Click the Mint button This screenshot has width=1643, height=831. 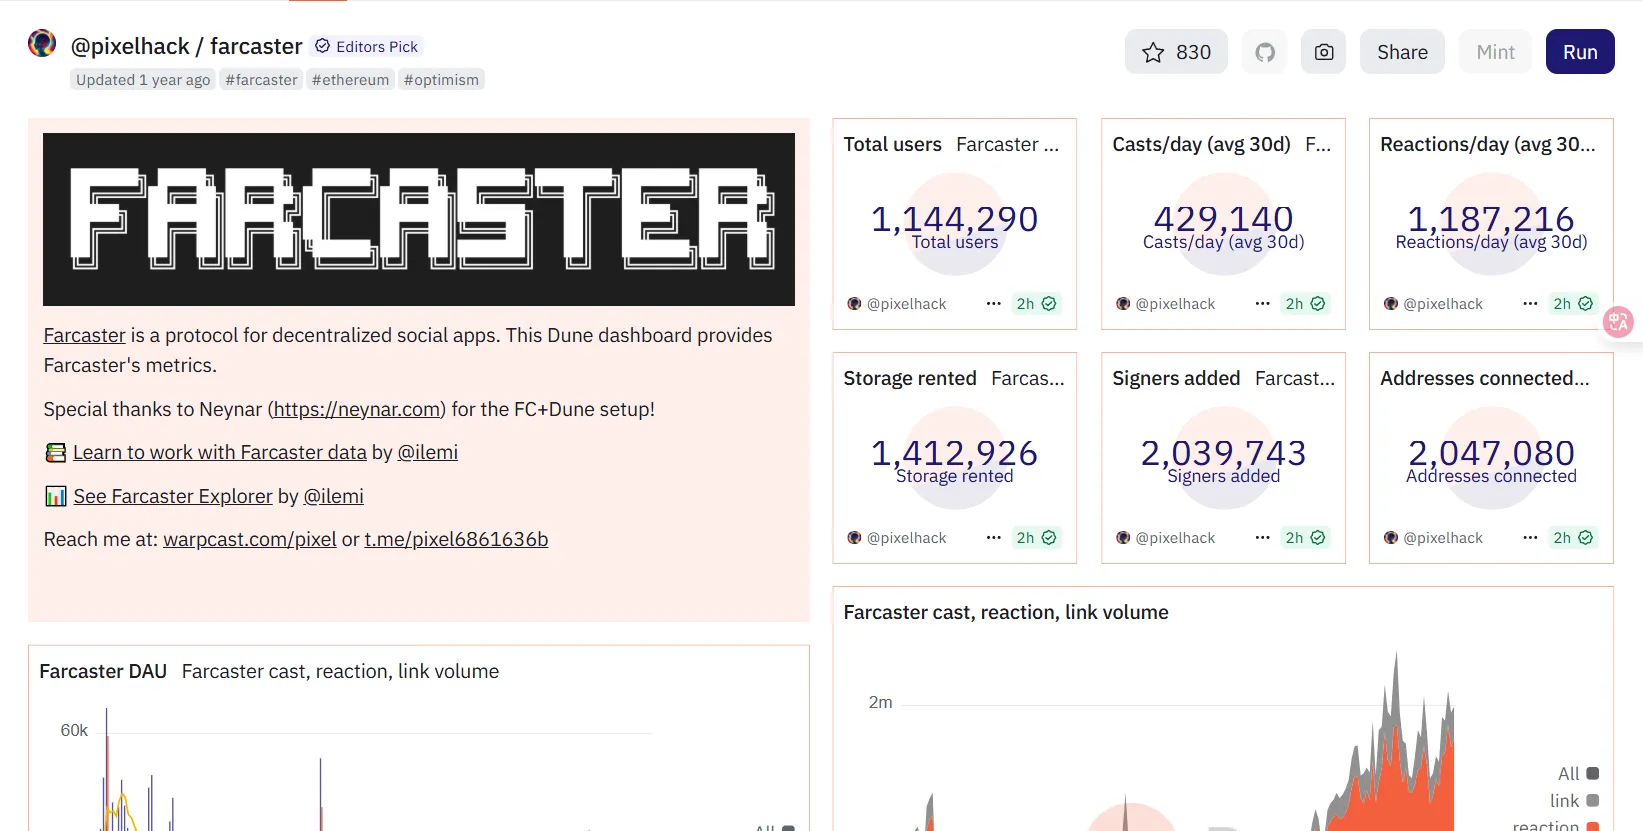[x=1496, y=52]
